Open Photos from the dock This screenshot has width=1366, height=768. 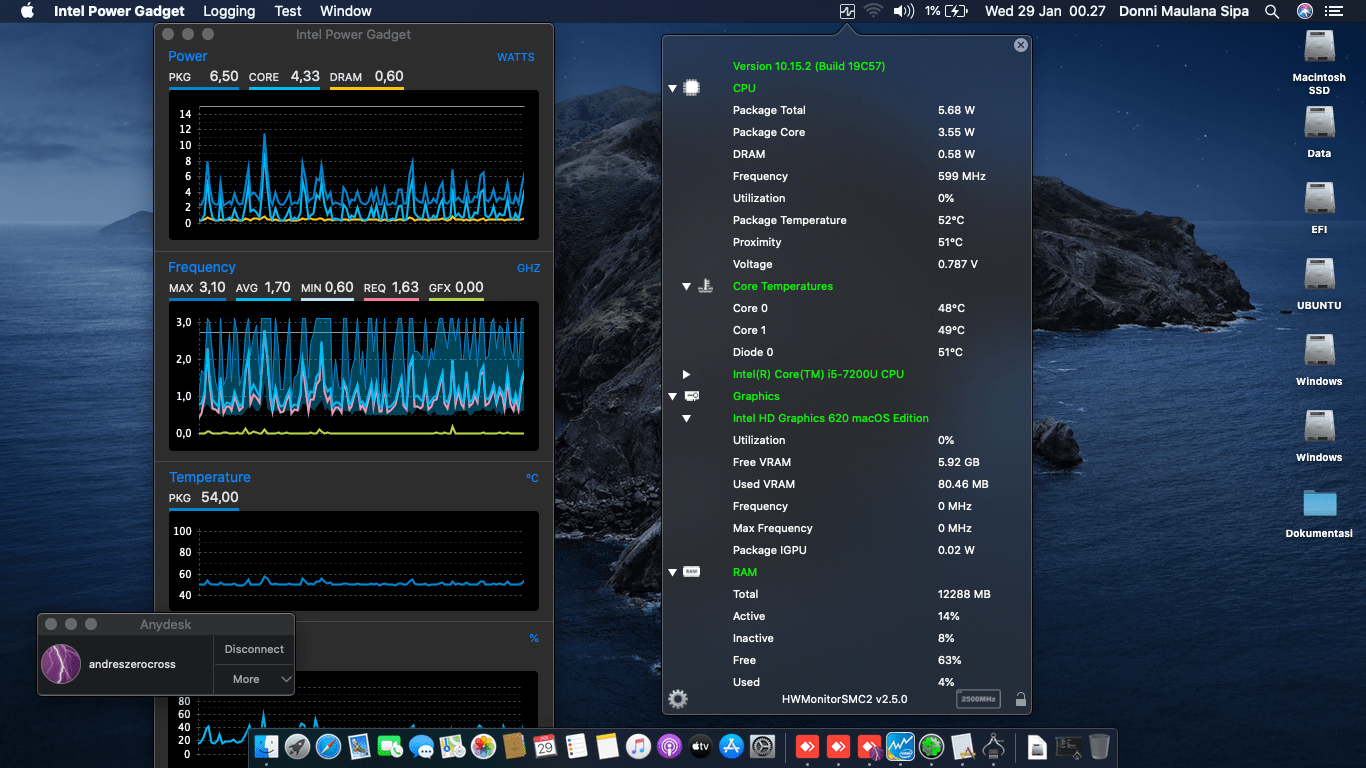(483, 746)
